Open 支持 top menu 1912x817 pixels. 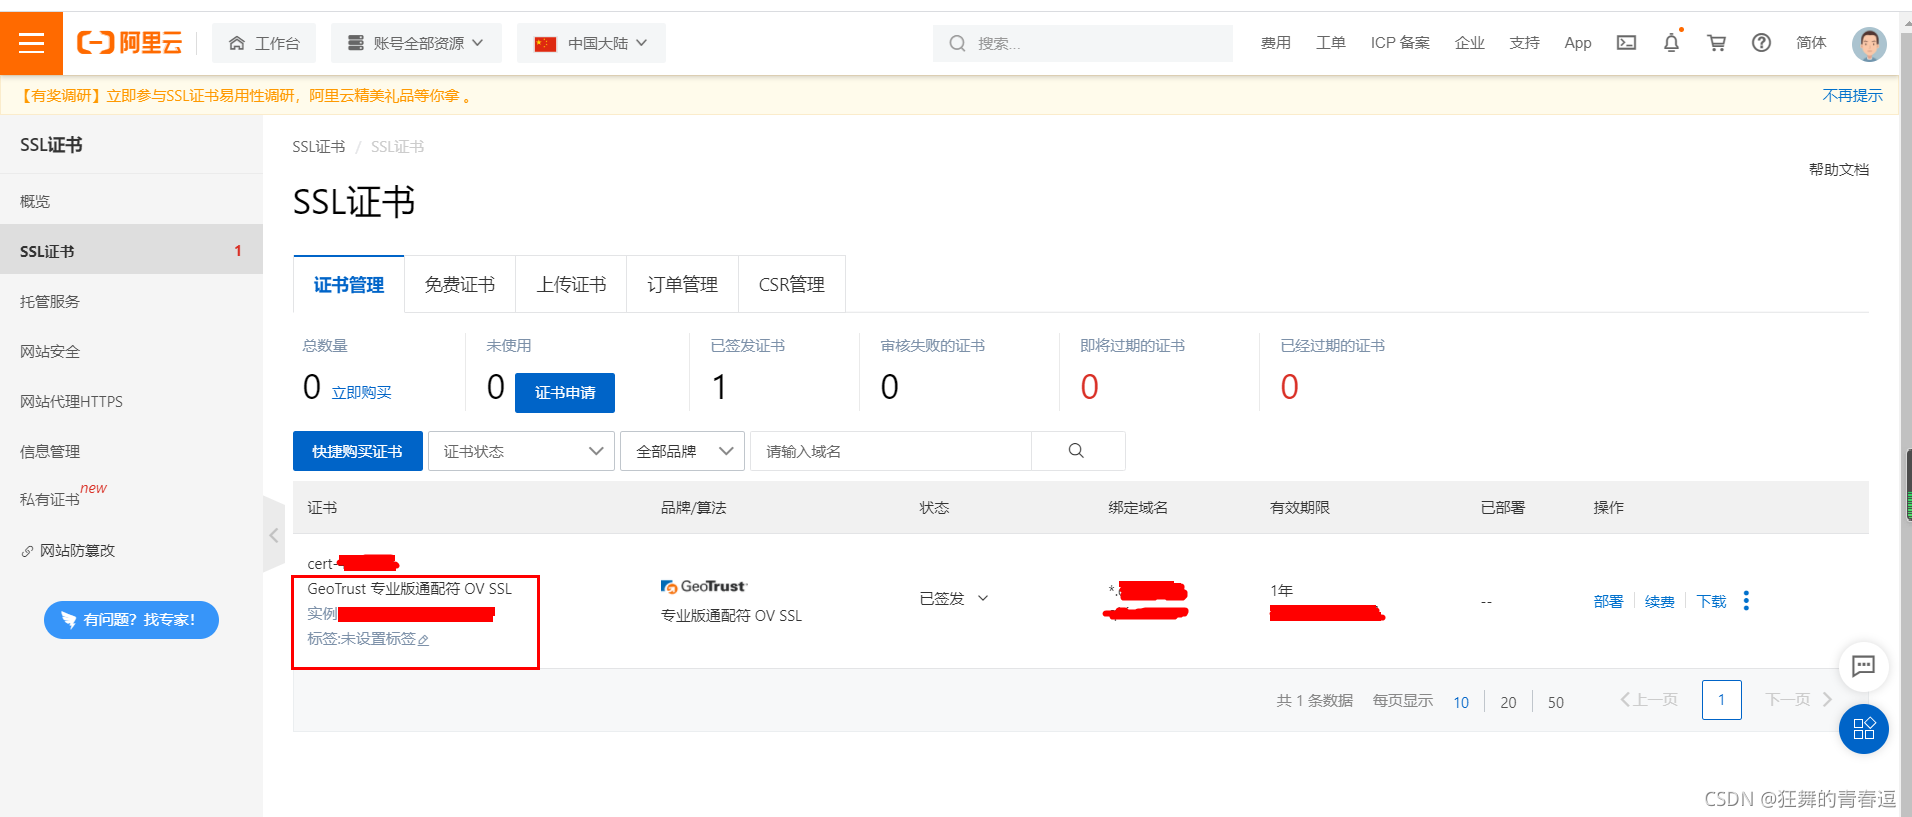point(1524,43)
